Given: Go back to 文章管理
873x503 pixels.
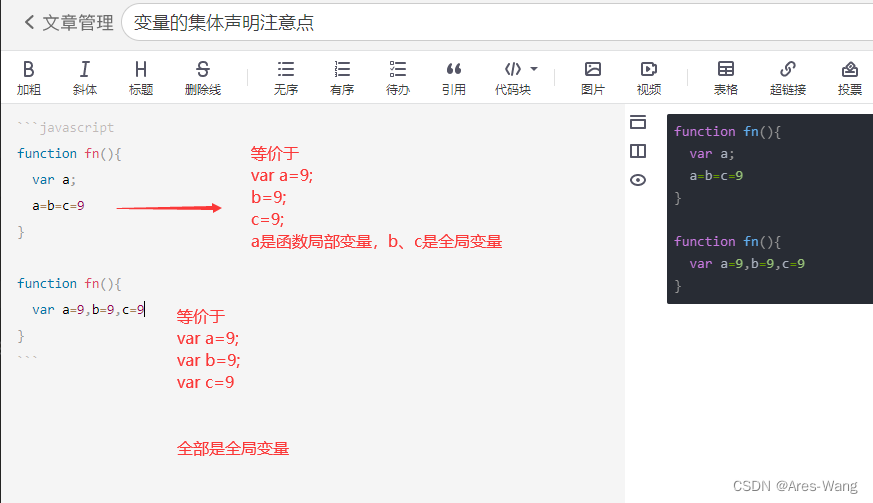Looking at the screenshot, I should click(68, 23).
